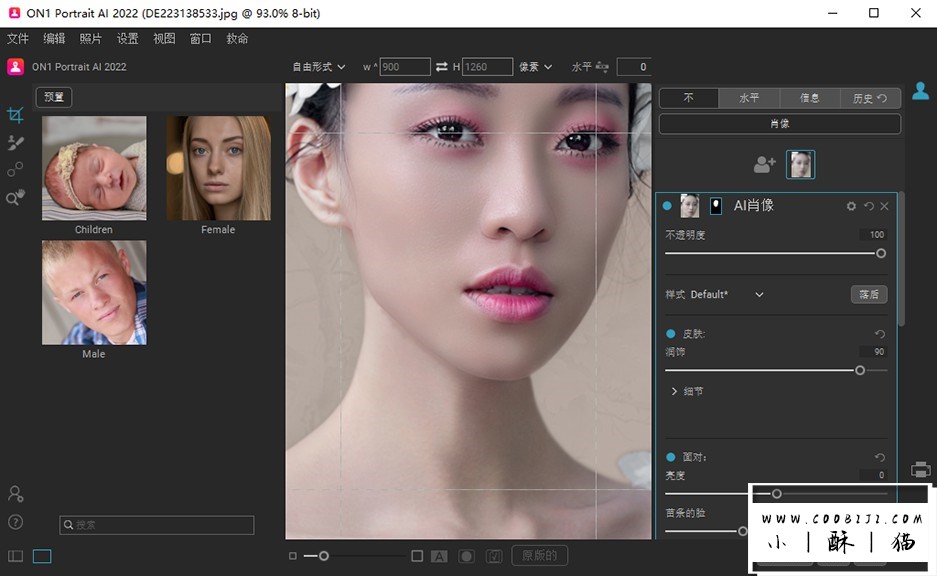
Task: Select the Zoom tool in the toolbar
Action: tap(14, 197)
